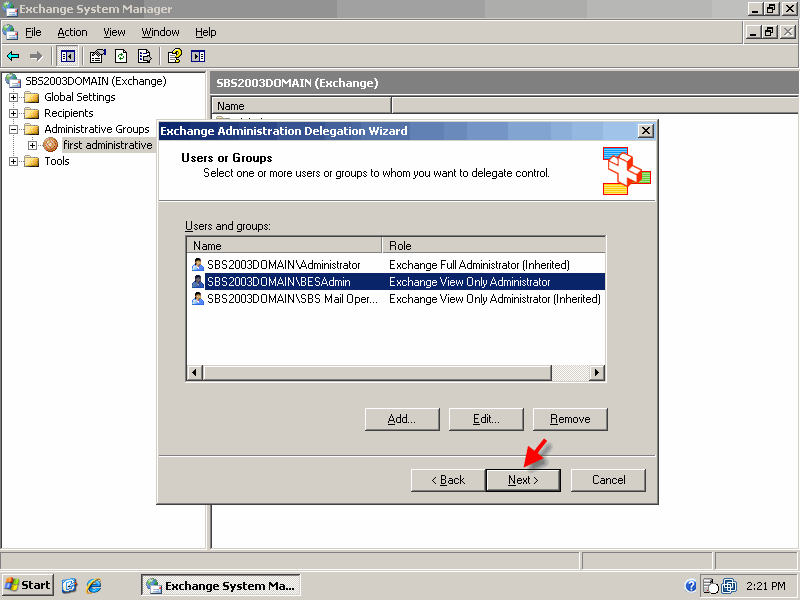Select SBS2003DOMAIN\Administrator row
The width and height of the screenshot is (800, 600).
click(396, 264)
